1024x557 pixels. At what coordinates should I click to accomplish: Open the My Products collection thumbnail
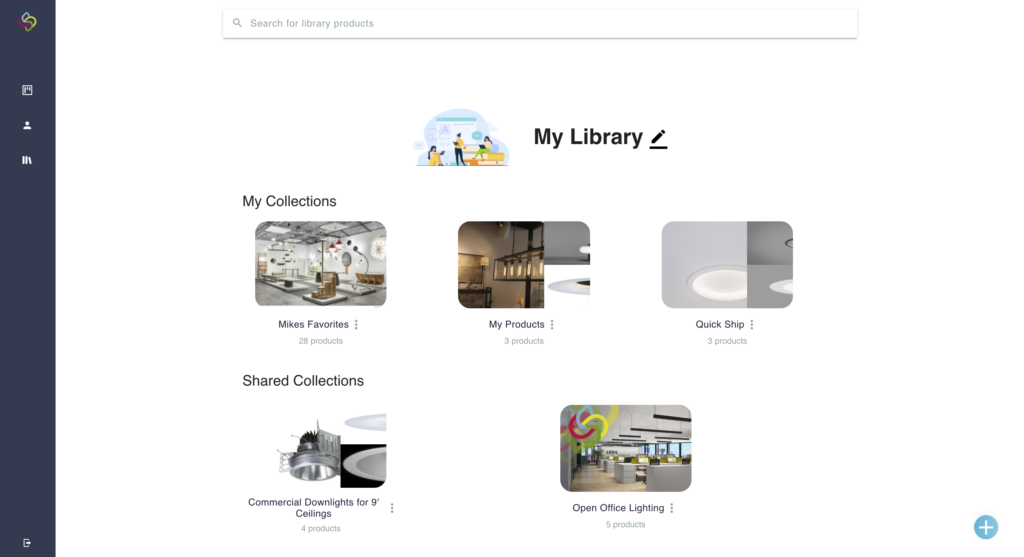coord(524,264)
